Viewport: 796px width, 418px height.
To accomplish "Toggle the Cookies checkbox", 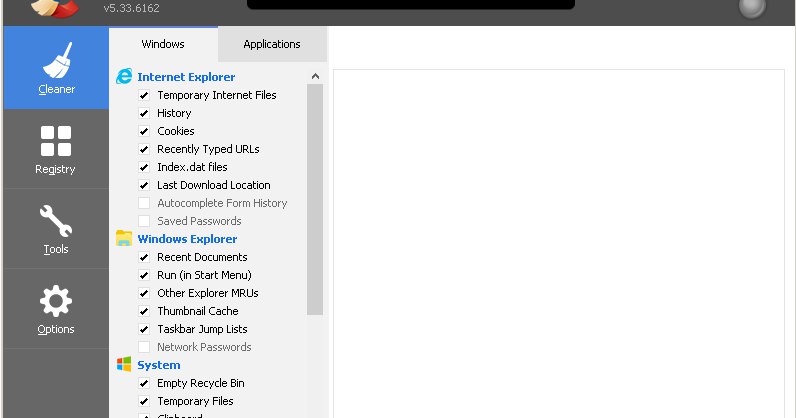I will tap(144, 131).
